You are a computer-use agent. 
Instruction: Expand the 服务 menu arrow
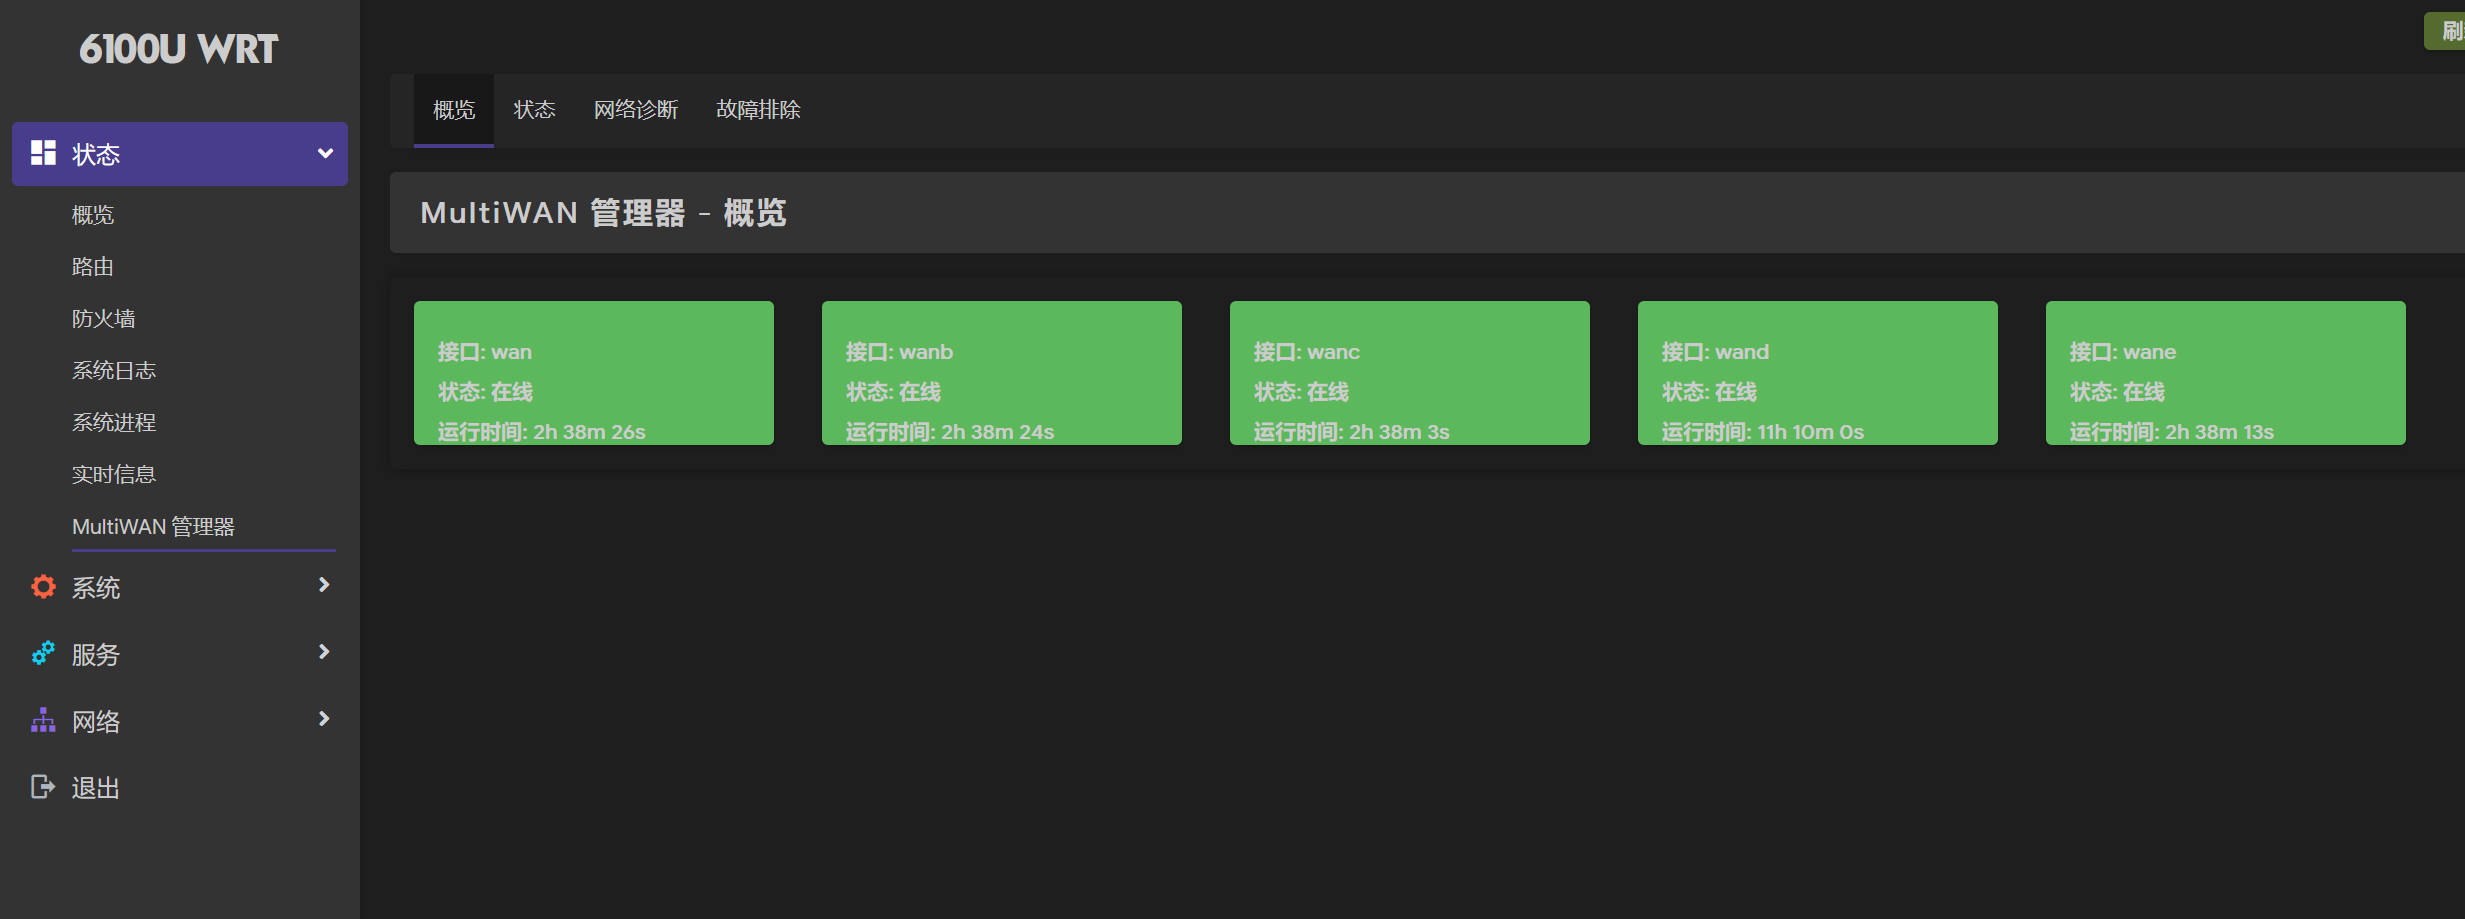[x=324, y=652]
